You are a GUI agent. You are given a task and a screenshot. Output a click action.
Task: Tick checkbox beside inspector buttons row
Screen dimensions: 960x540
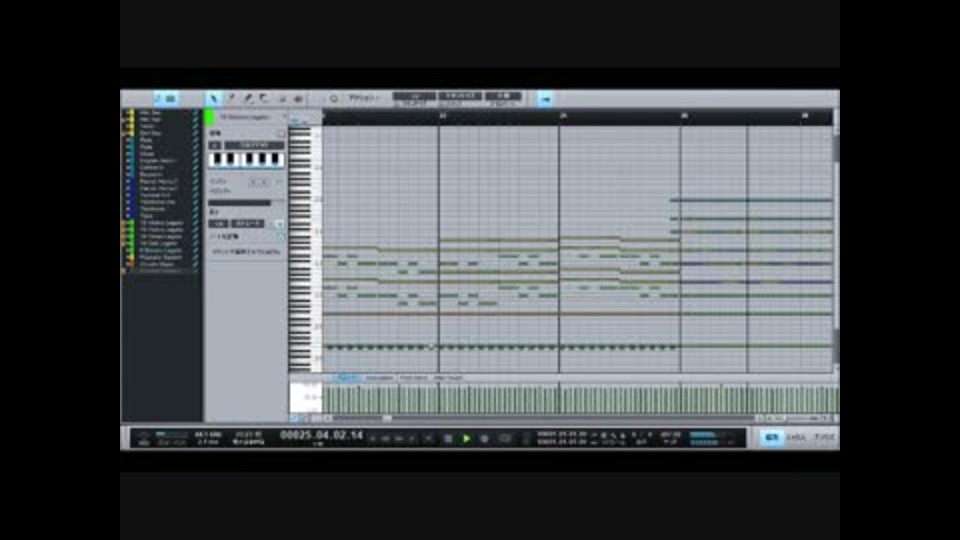[x=279, y=224]
